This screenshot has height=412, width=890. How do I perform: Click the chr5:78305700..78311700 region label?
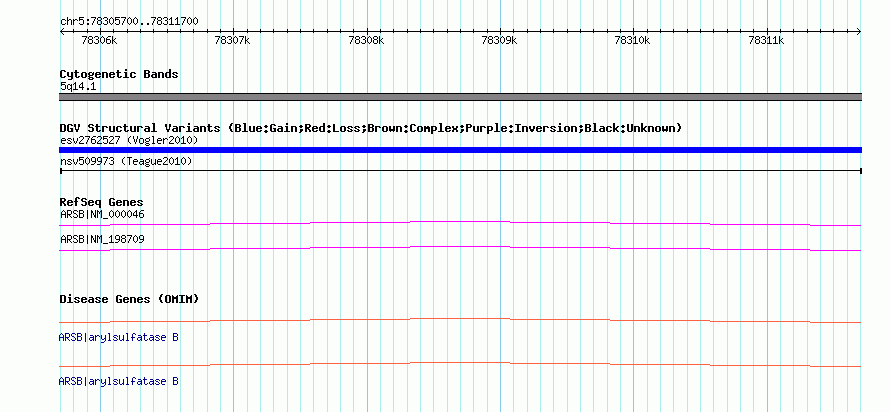(x=129, y=22)
